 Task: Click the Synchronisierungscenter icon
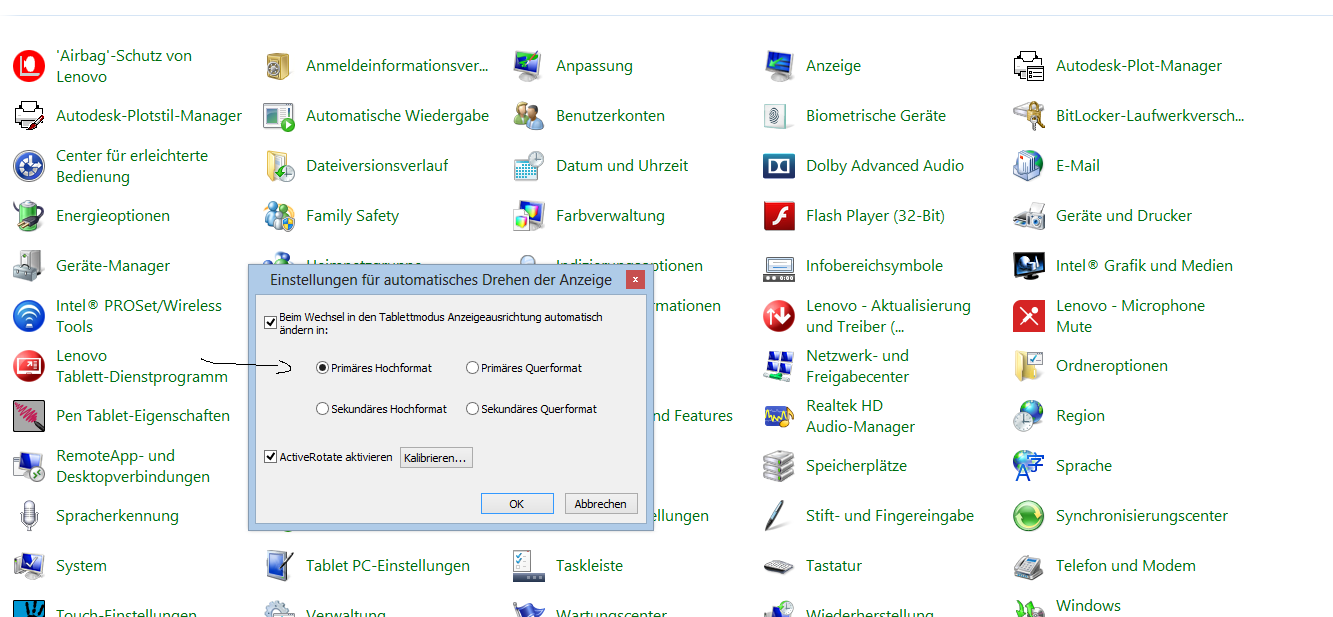tap(1029, 516)
